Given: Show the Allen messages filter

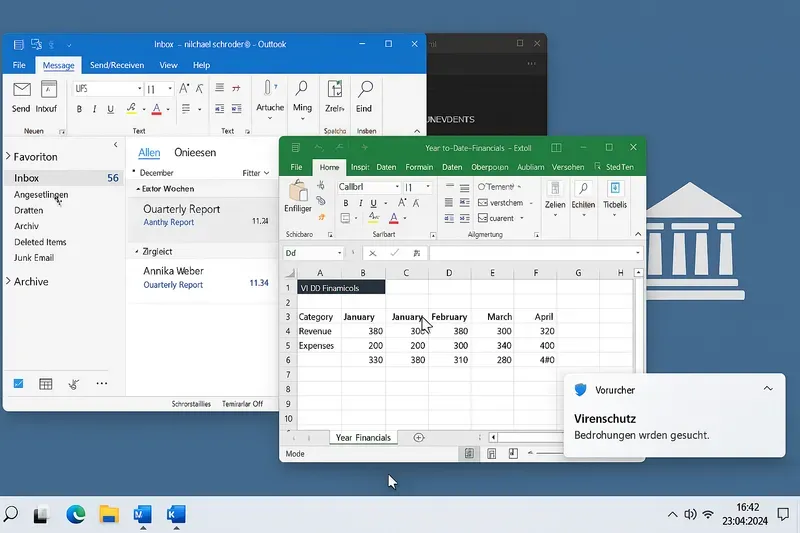Looking at the screenshot, I should tap(149, 153).
